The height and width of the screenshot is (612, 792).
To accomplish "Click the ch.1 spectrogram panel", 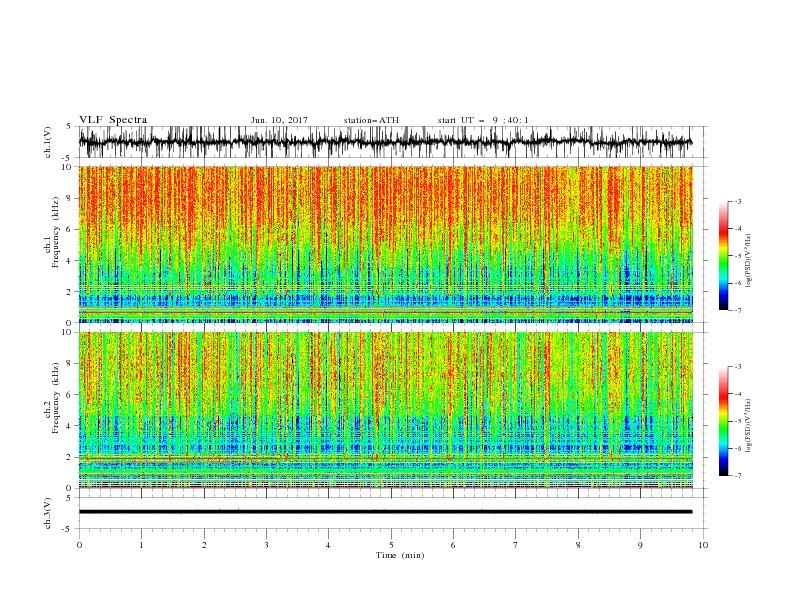I will [385, 244].
